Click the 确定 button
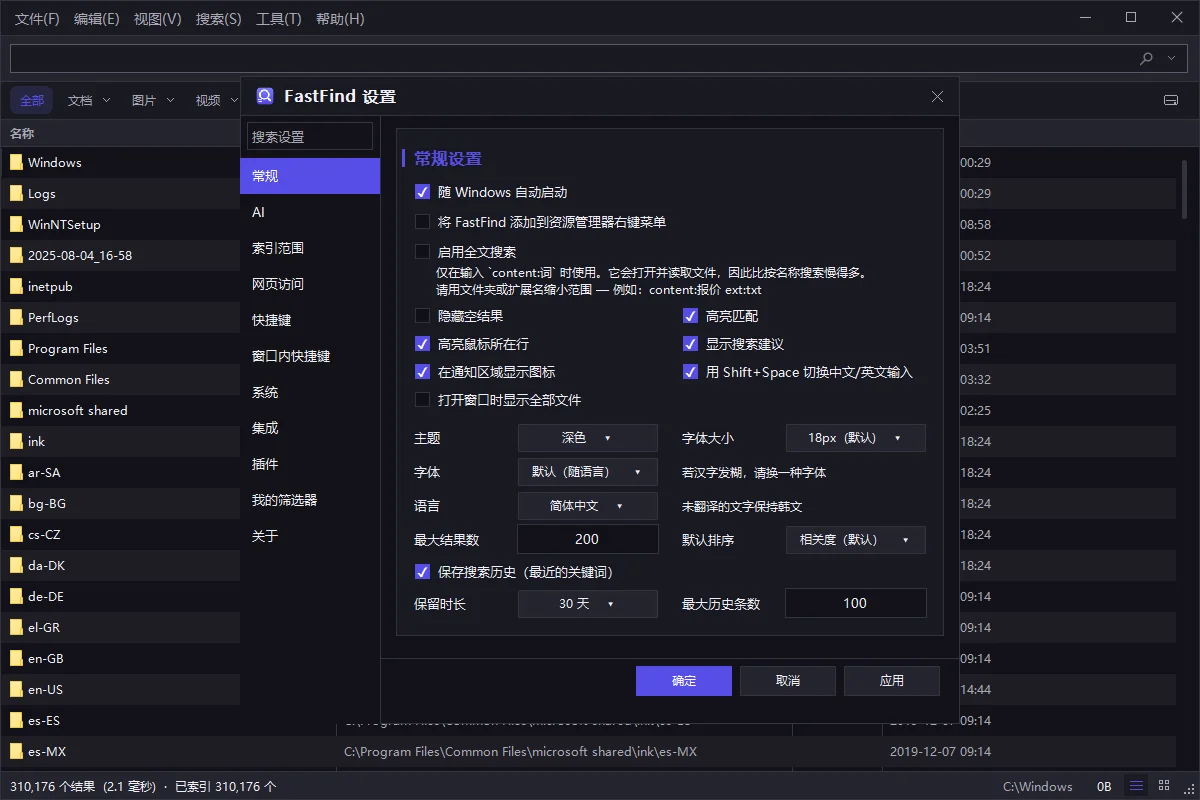Viewport: 1200px width, 800px height. click(684, 680)
